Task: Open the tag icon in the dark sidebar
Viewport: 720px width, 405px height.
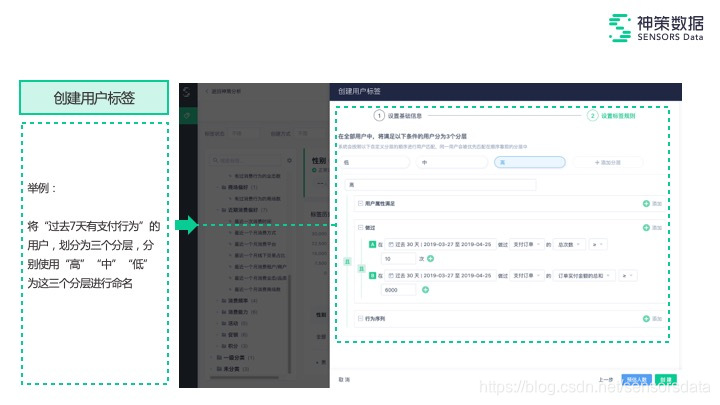Action: point(187,116)
